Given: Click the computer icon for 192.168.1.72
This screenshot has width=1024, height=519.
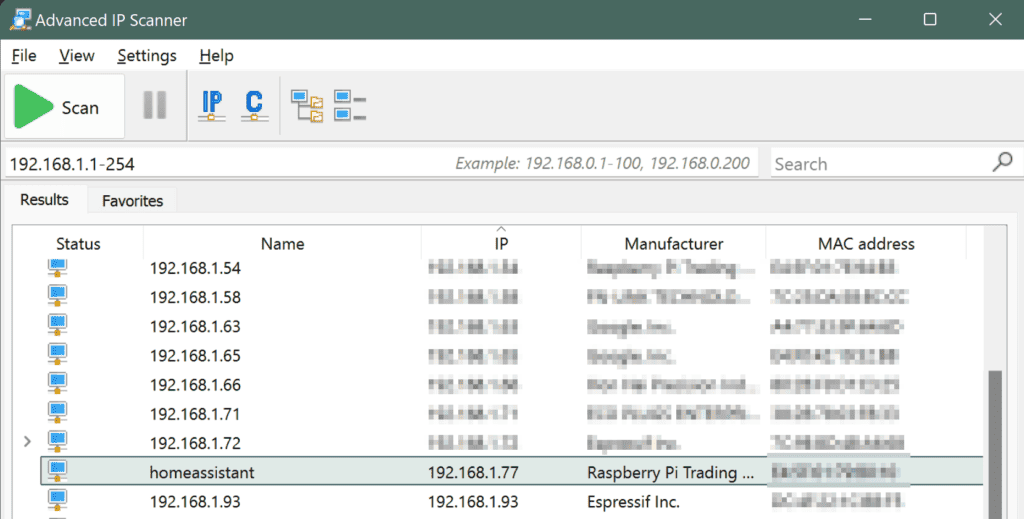Looking at the screenshot, I should click(57, 442).
